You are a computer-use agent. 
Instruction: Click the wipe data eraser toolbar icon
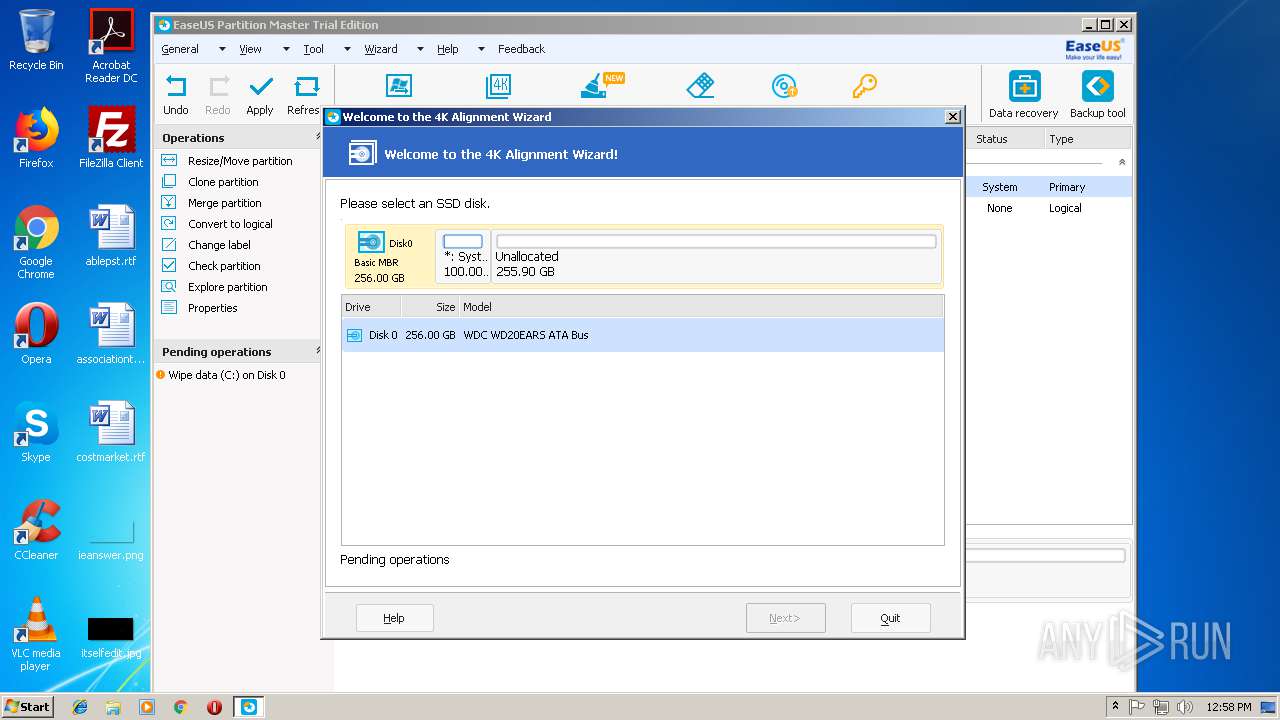click(x=700, y=86)
